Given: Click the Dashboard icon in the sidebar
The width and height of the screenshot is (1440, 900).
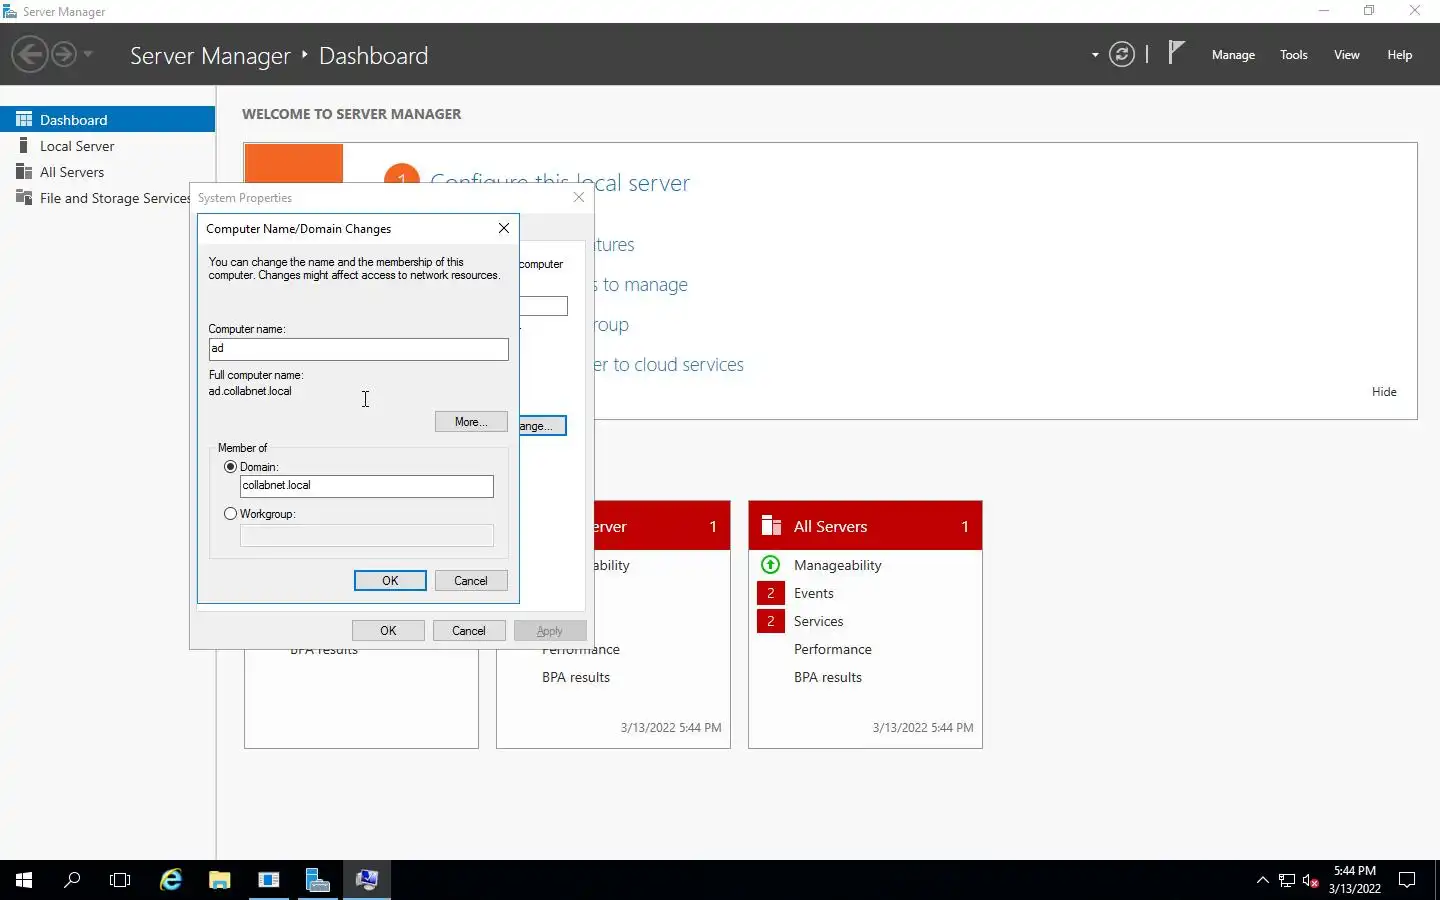Looking at the screenshot, I should point(24,119).
